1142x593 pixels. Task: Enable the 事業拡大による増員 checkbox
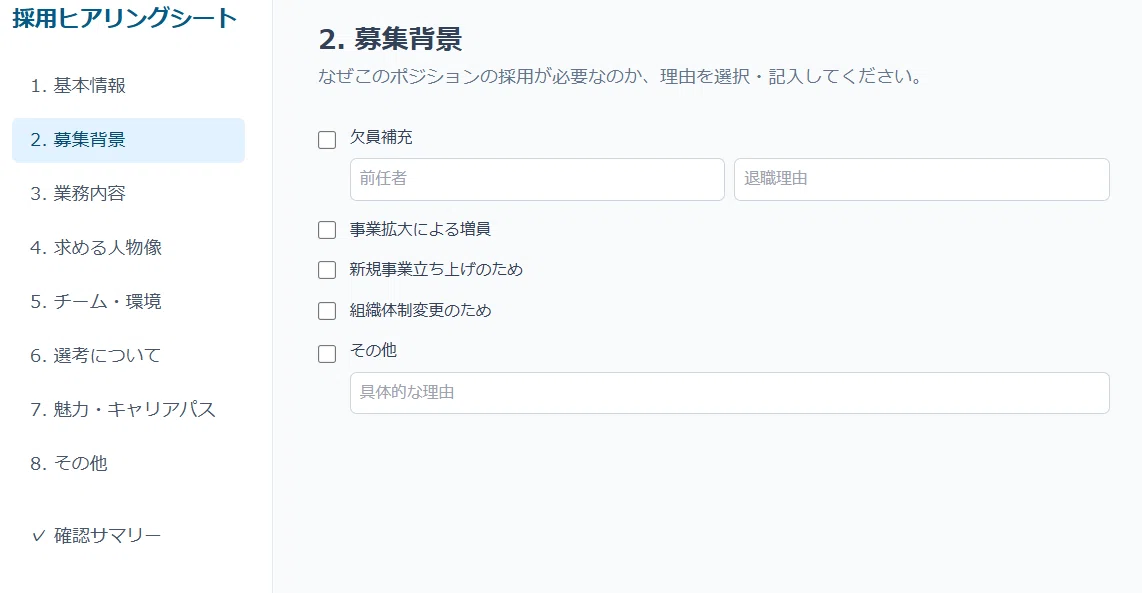tap(327, 230)
